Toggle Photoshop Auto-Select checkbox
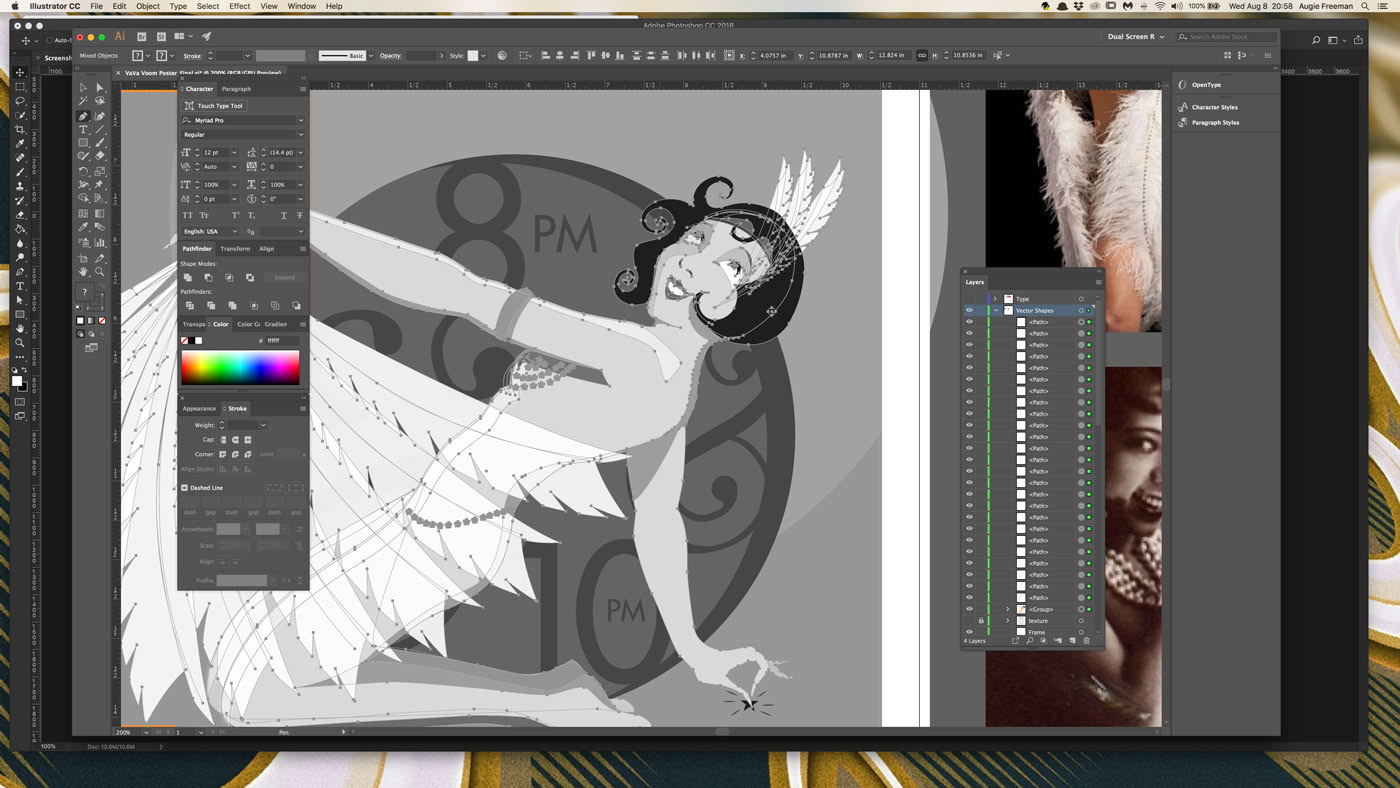Screen dimensions: 1400x788 (50, 41)
